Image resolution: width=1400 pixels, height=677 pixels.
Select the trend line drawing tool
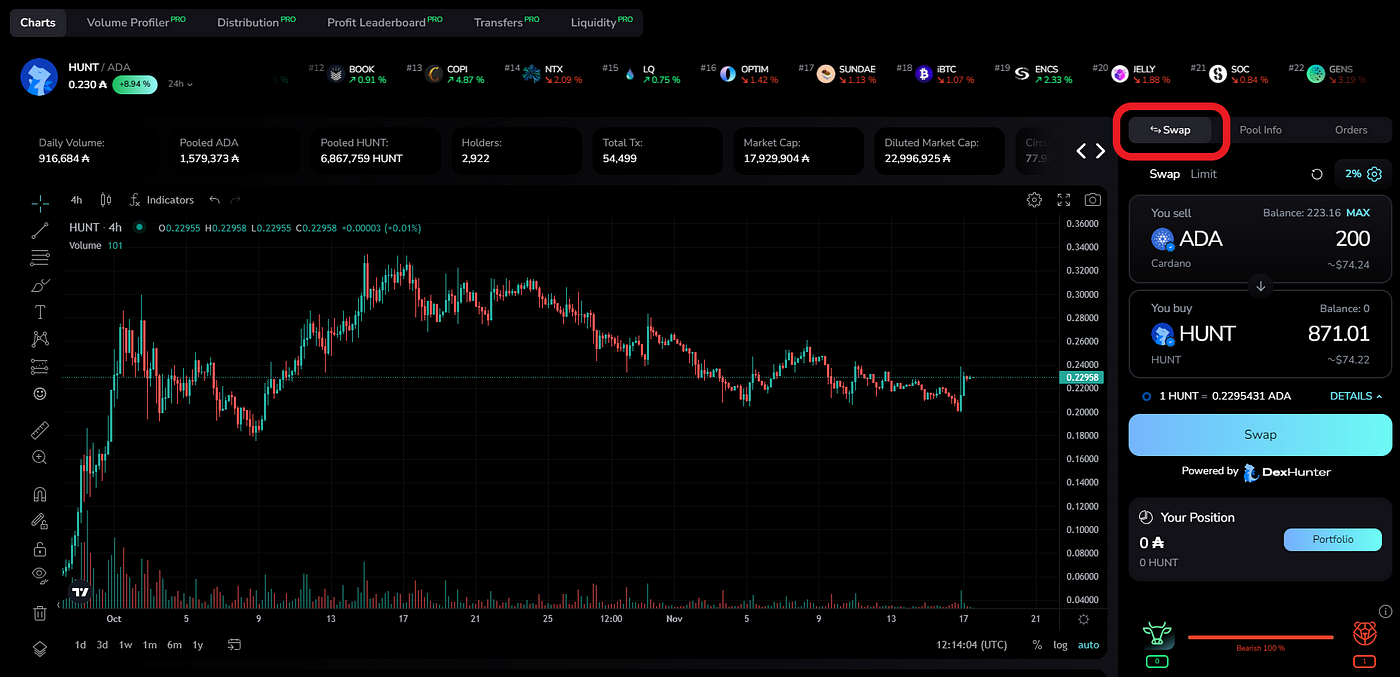(x=40, y=231)
